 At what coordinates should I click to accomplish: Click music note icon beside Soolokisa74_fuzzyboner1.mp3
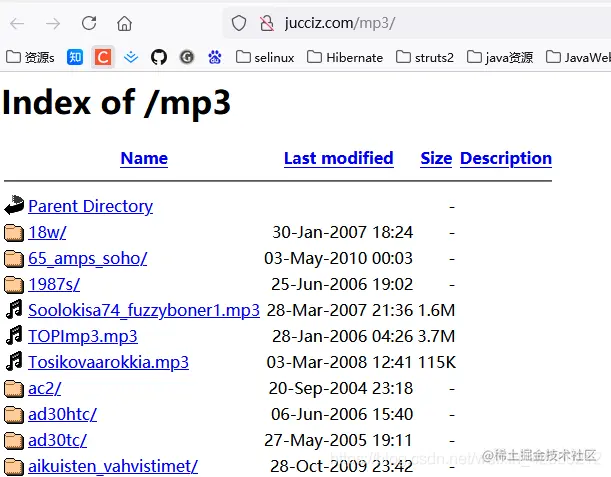point(14,310)
